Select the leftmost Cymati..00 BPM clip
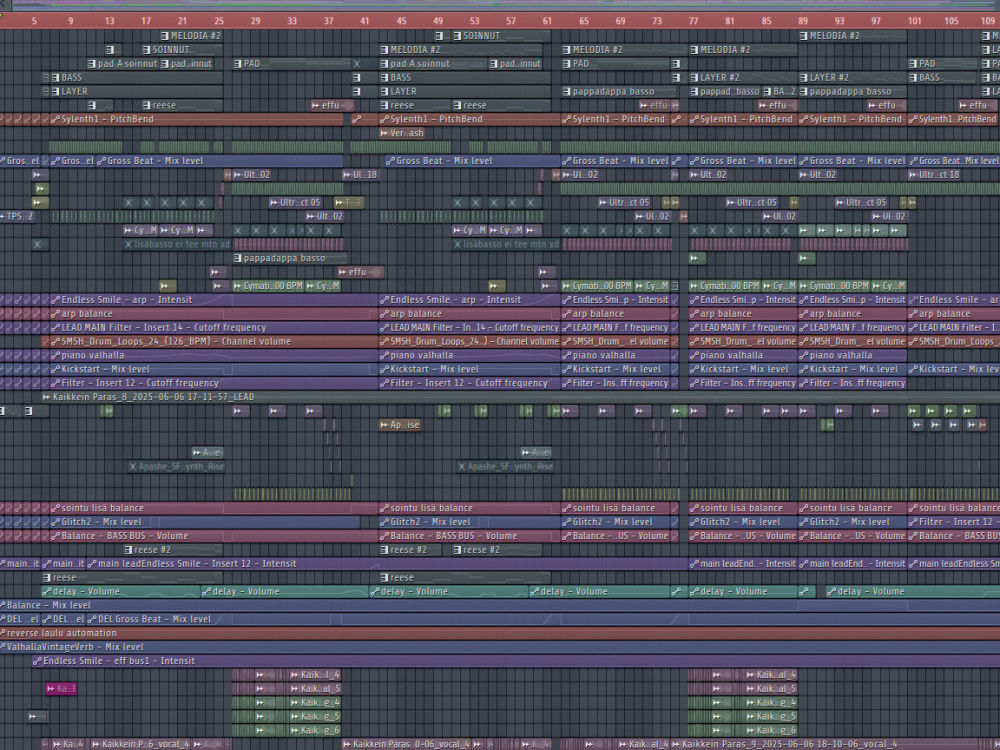Screen dimensions: 1000x750 click(x=268, y=286)
